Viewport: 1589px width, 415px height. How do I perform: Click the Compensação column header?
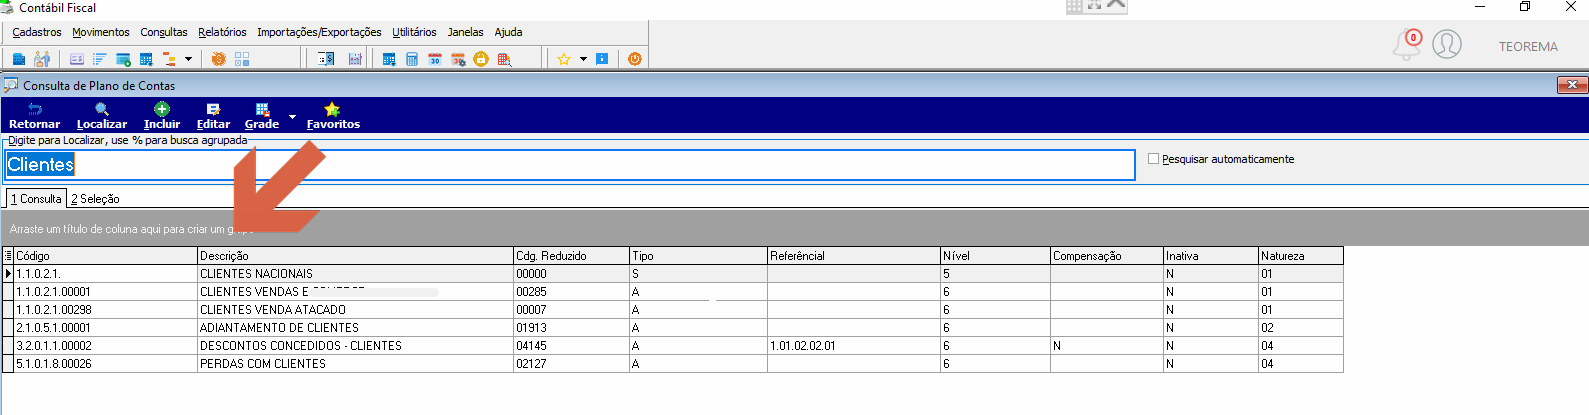point(1106,256)
